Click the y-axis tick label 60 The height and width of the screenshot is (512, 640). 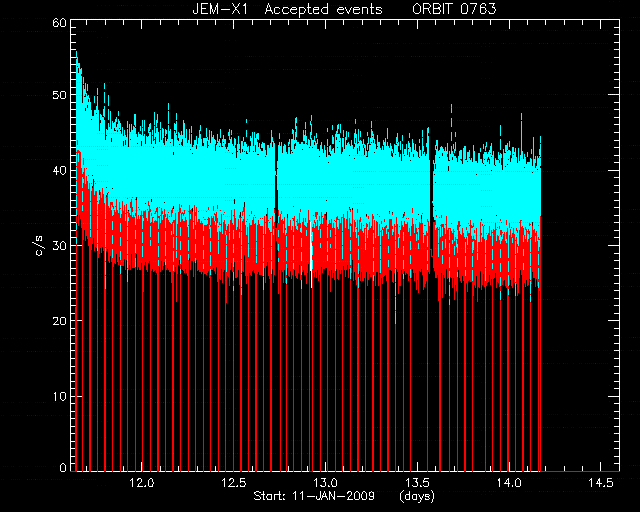point(59,22)
